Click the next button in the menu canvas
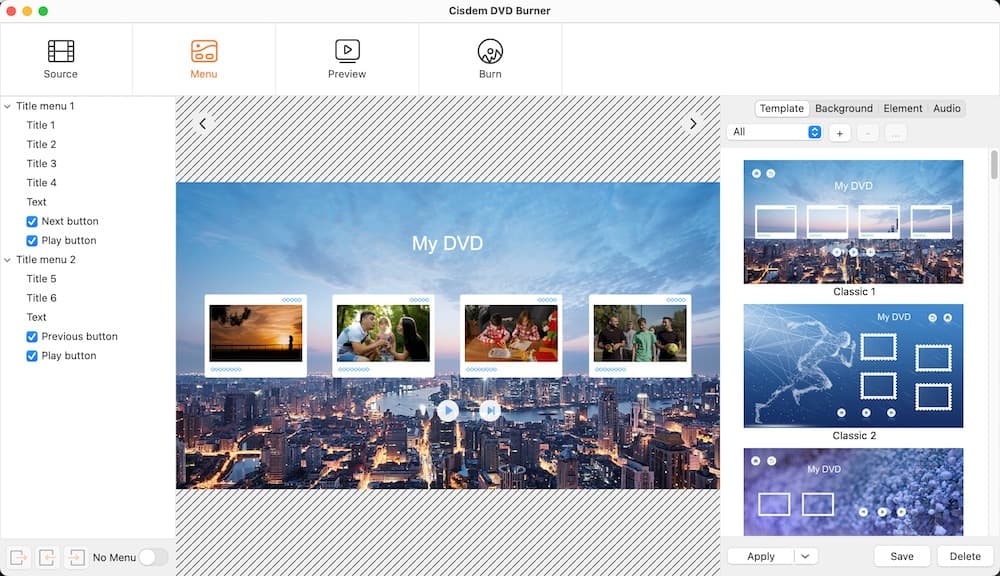Screen dimensions: 1000x576 coord(490,410)
